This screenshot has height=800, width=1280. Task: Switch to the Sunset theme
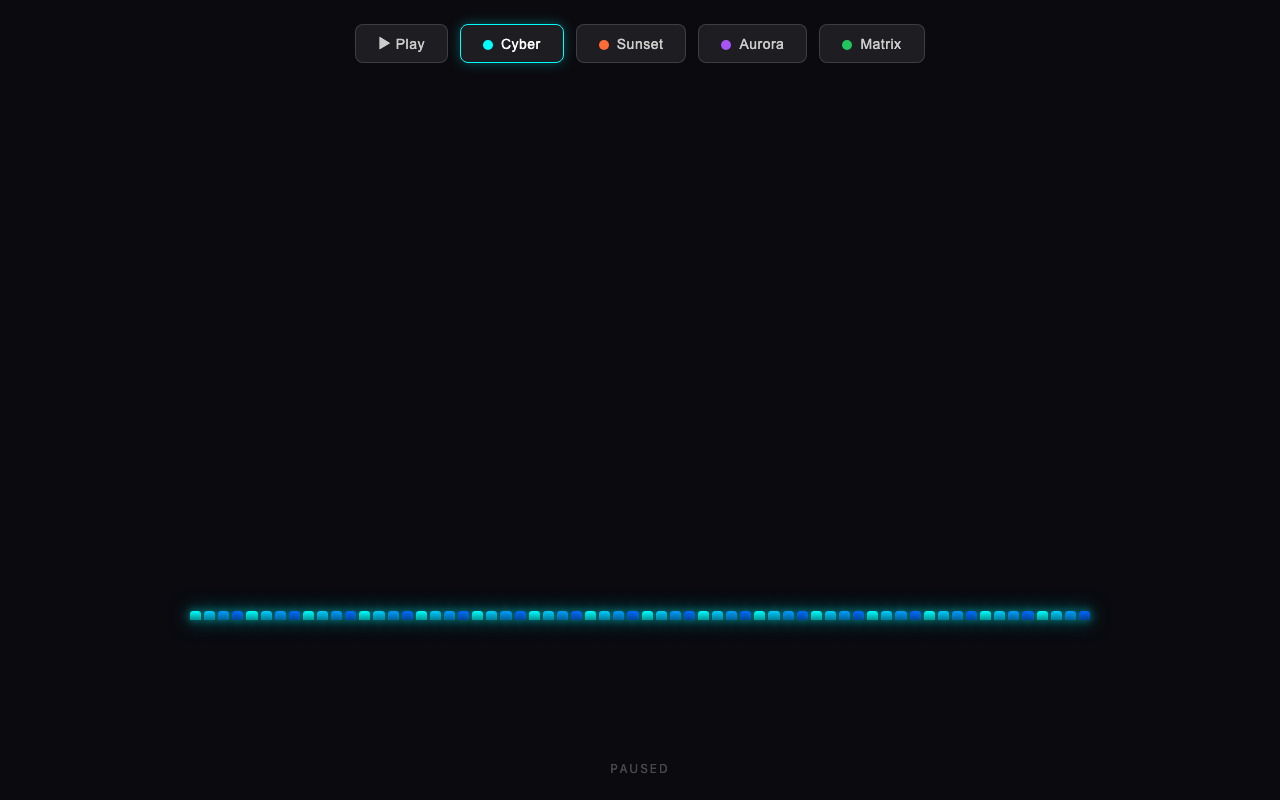pyautogui.click(x=631, y=44)
